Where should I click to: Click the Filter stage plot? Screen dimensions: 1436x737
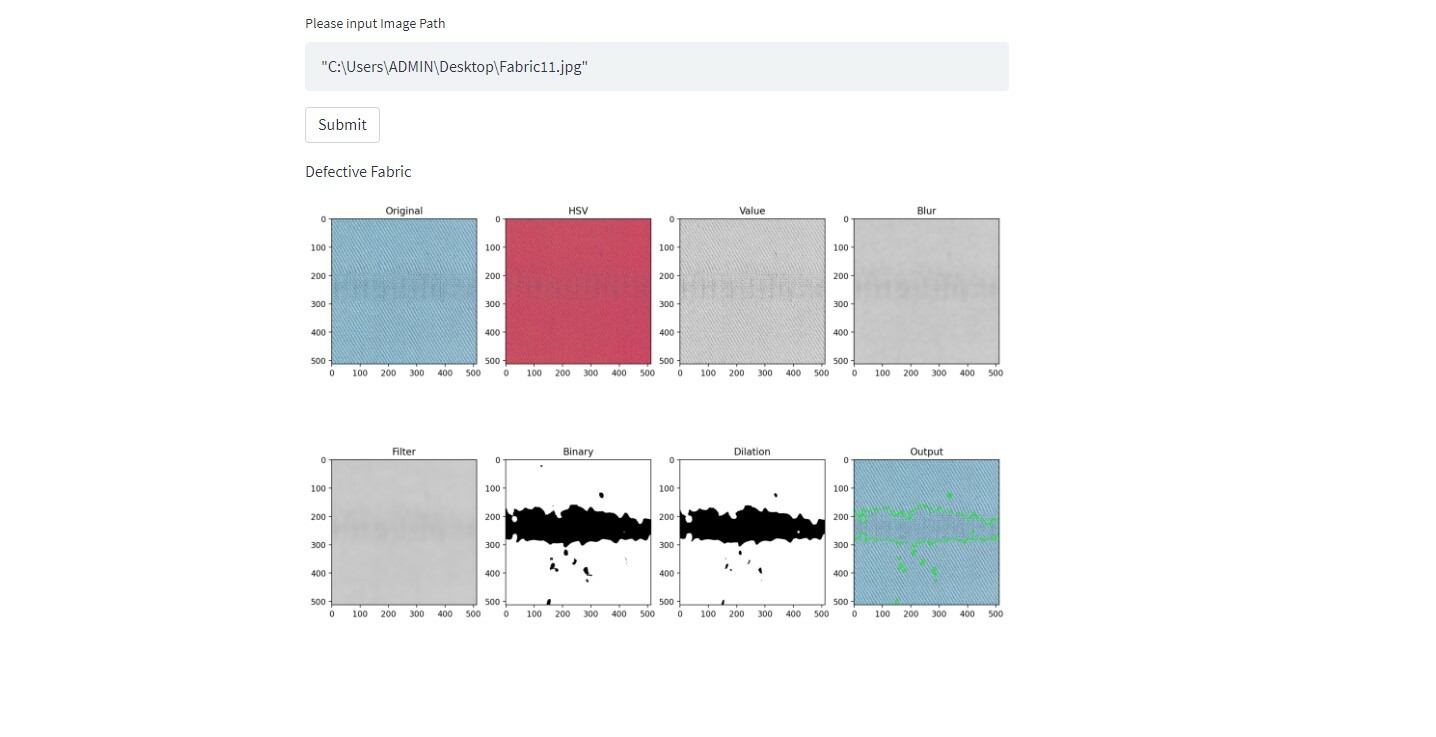click(403, 530)
